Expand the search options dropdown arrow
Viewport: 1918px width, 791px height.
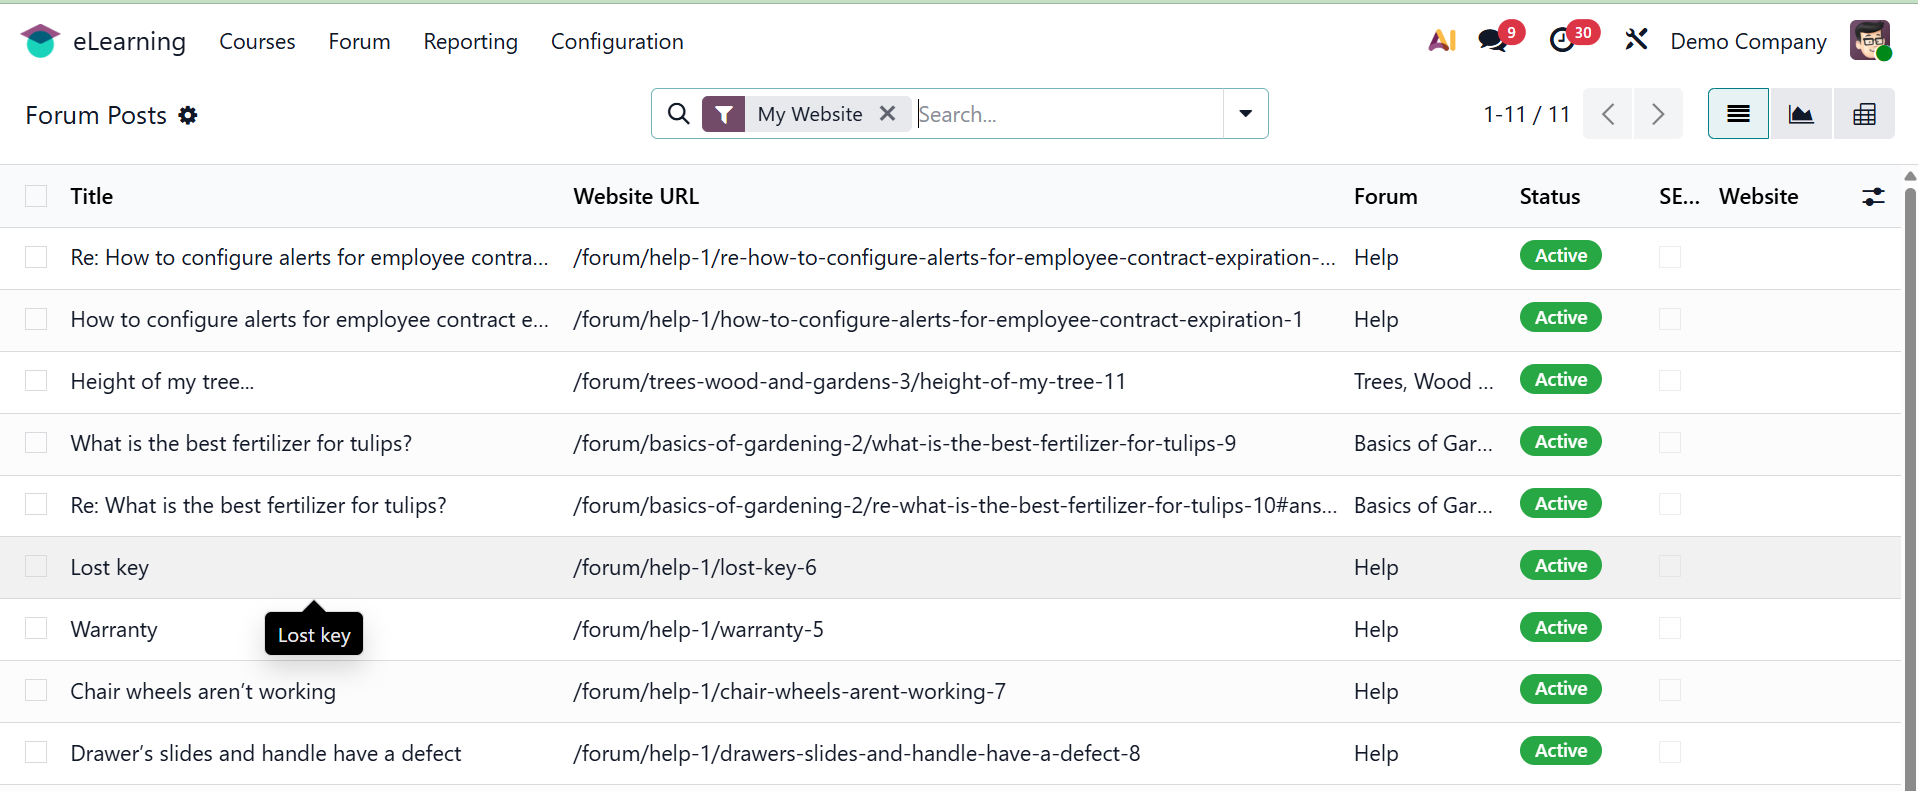[1245, 114]
